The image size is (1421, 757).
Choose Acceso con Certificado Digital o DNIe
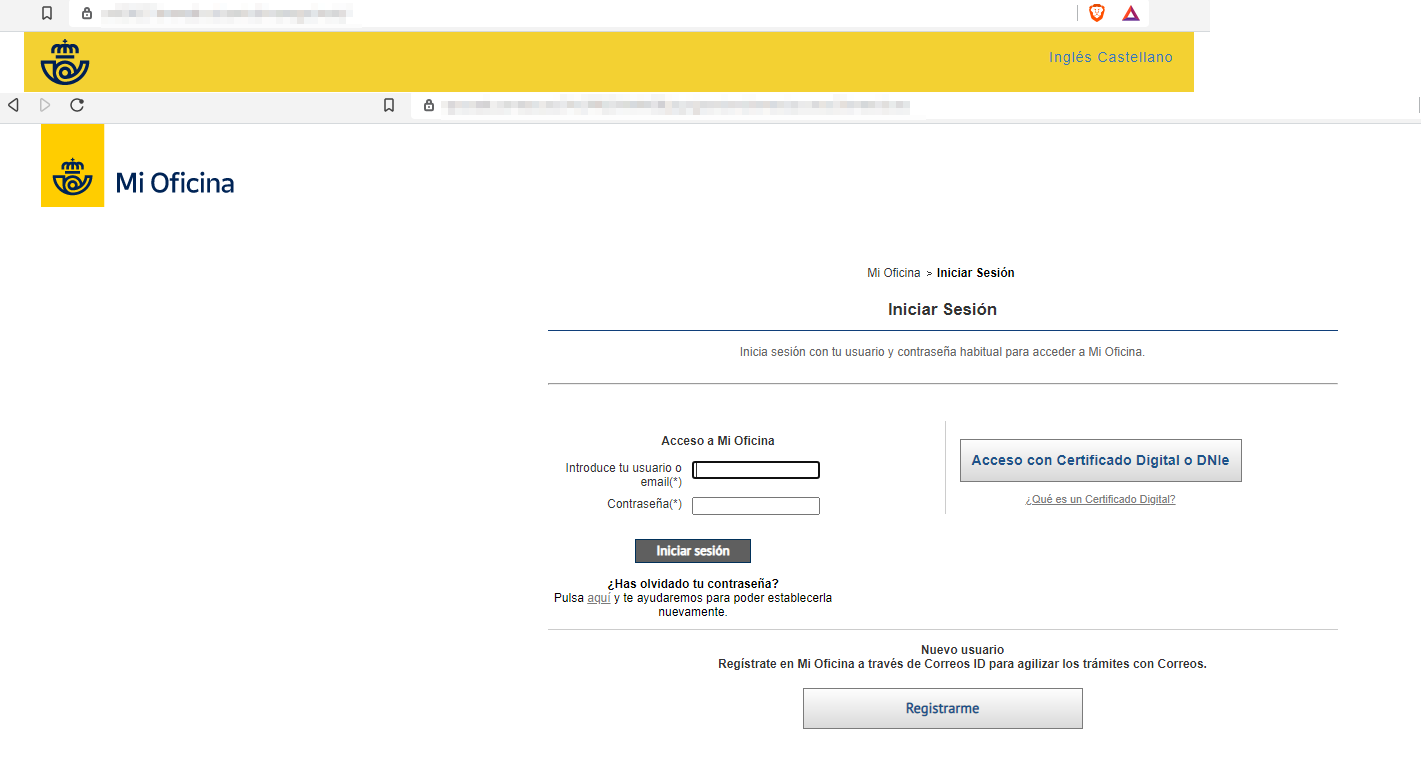1100,460
